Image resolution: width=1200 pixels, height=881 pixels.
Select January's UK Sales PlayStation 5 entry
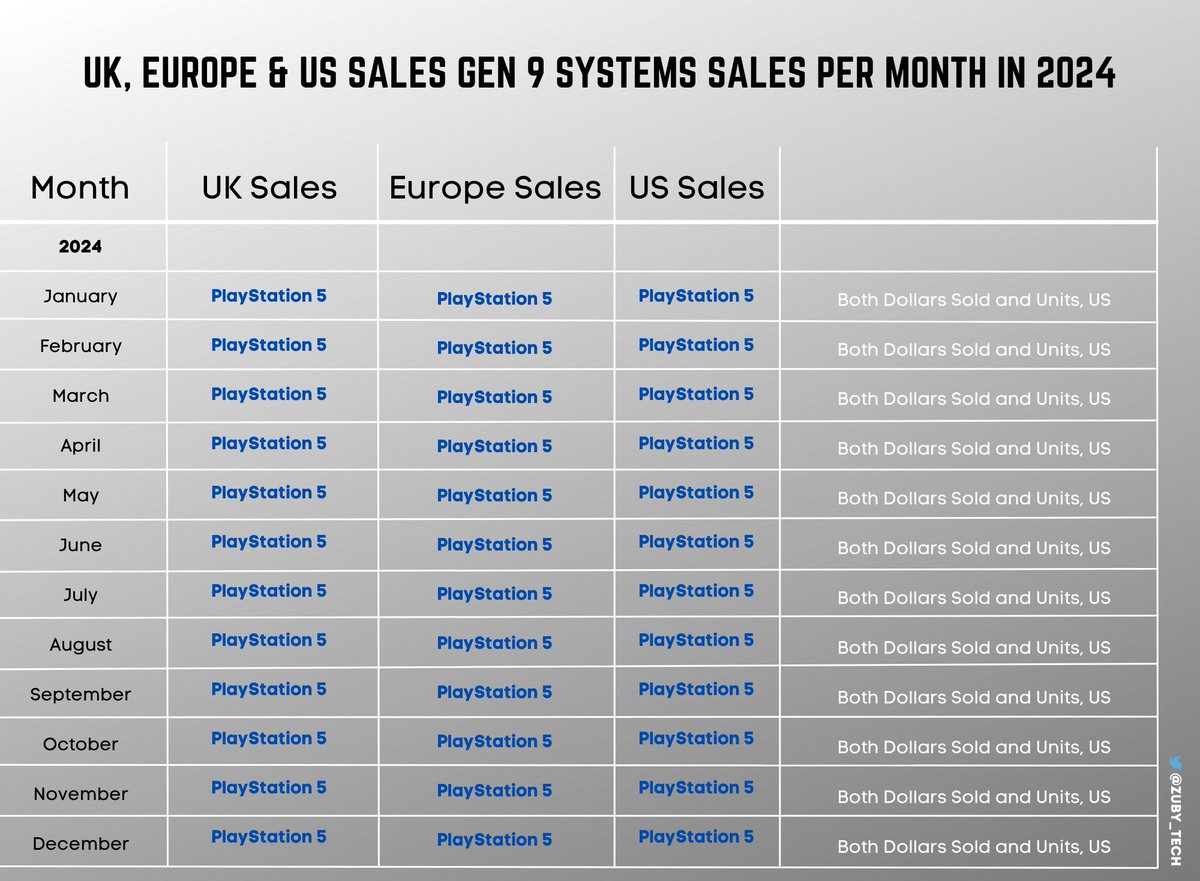pos(269,296)
